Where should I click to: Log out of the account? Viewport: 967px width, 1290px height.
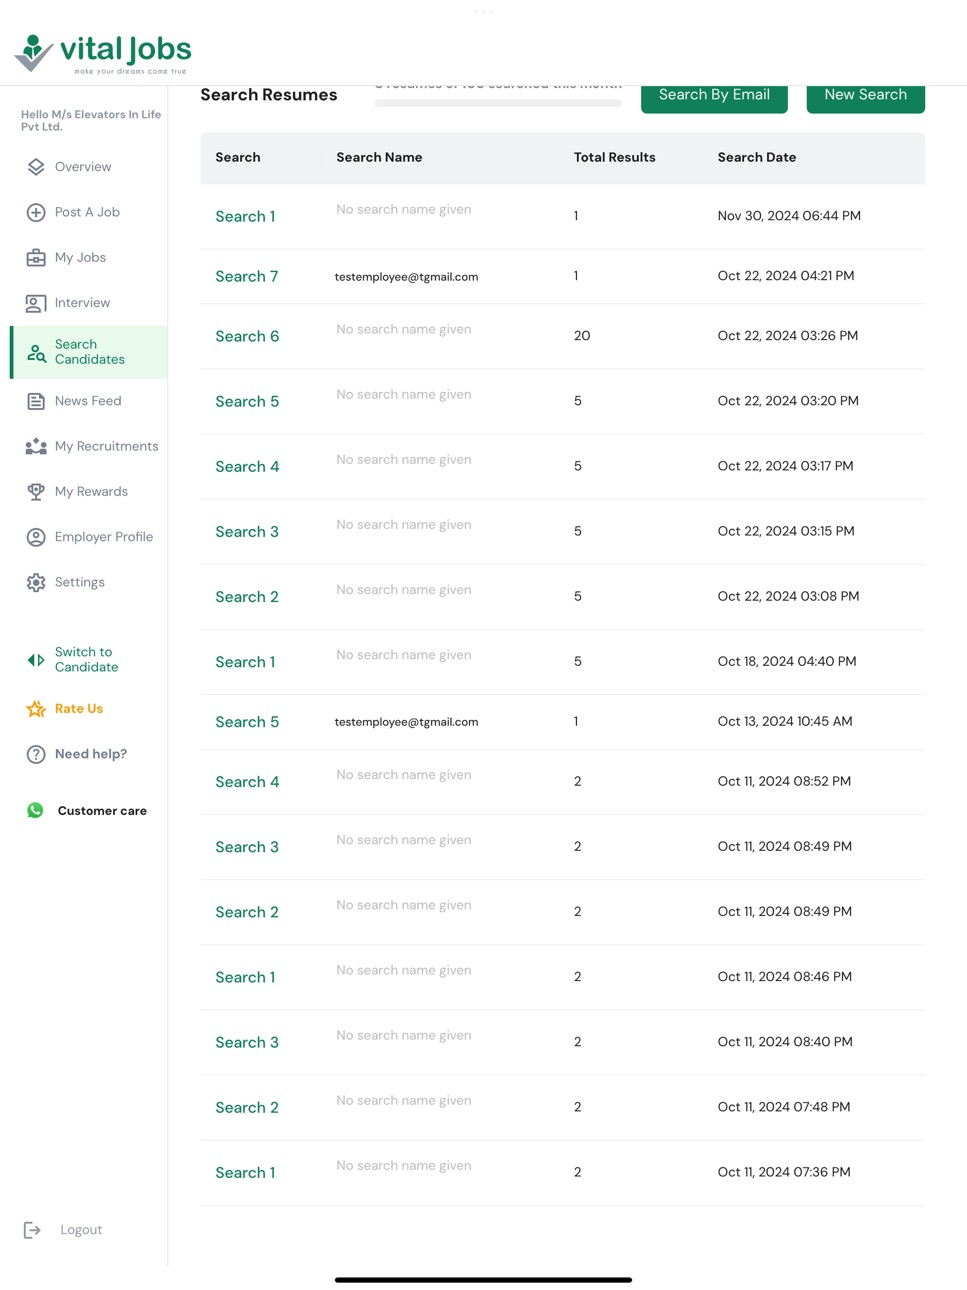point(81,1230)
